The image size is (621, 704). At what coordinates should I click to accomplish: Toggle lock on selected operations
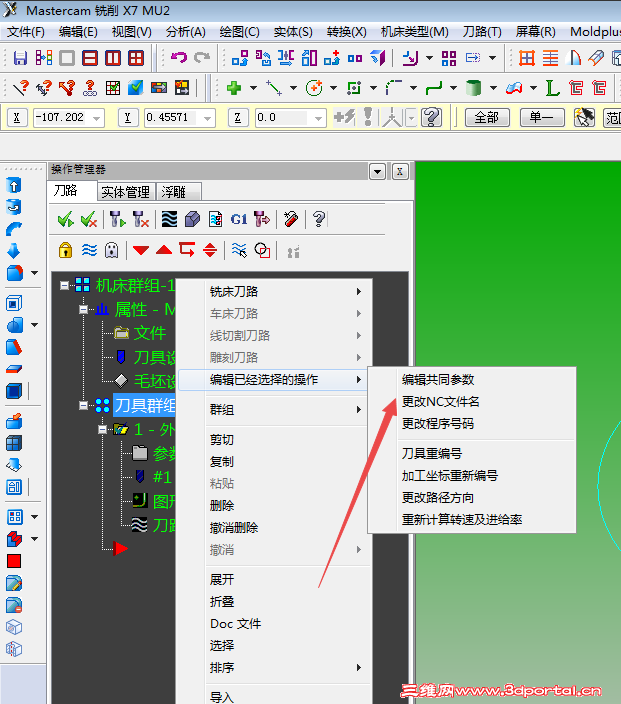point(66,250)
